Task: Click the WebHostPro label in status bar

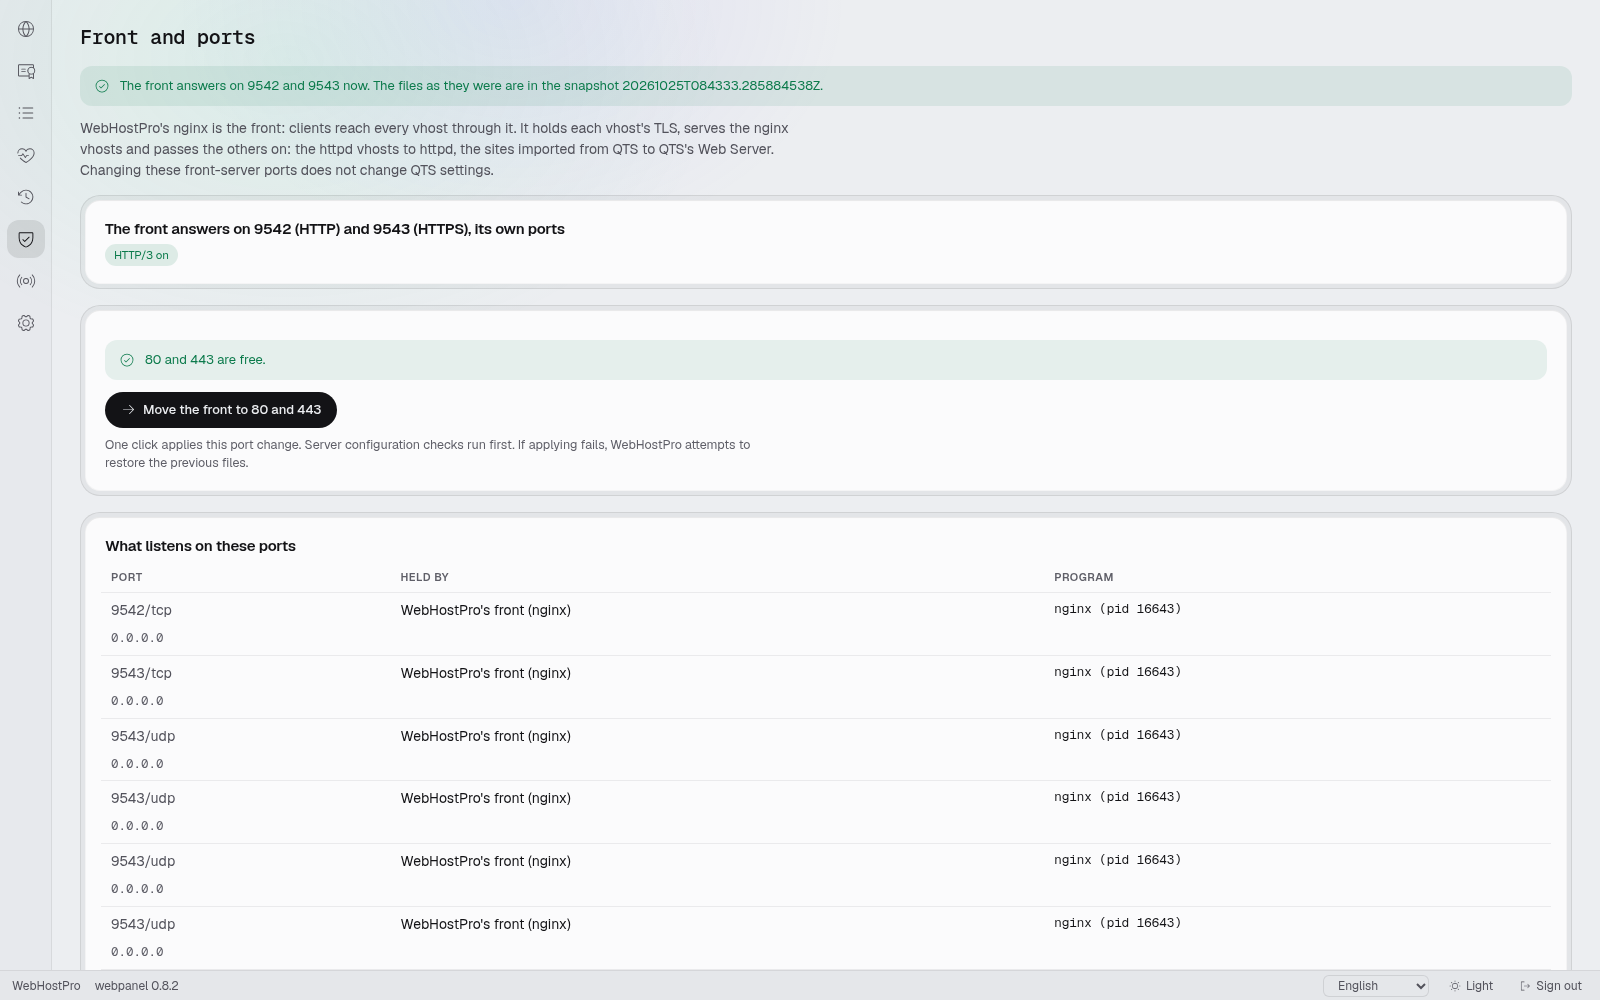Action: pos(46,986)
